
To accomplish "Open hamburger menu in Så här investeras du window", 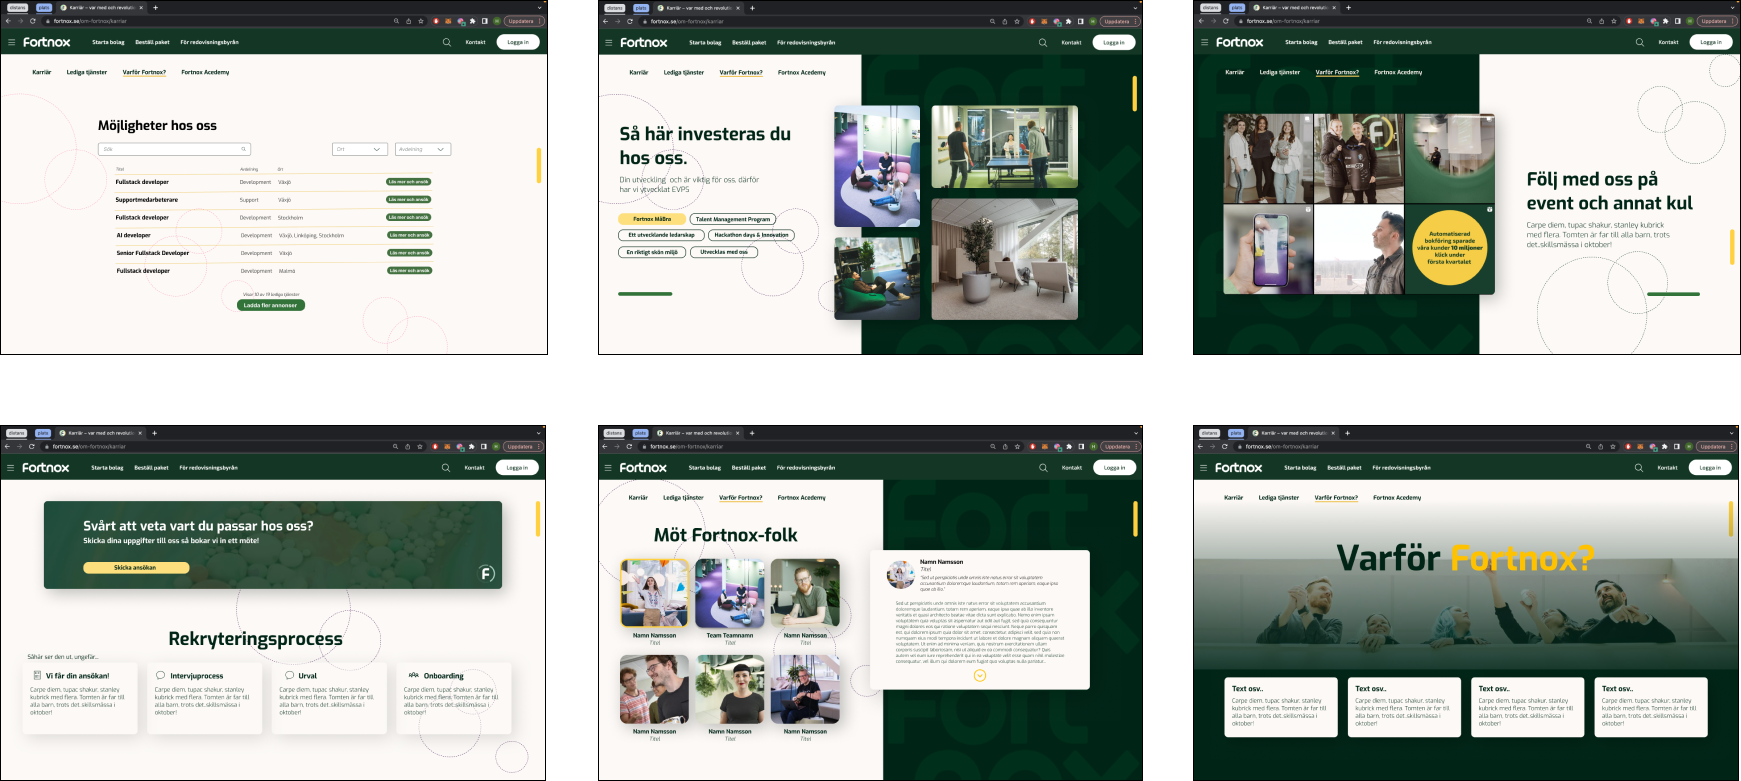I will coord(608,42).
